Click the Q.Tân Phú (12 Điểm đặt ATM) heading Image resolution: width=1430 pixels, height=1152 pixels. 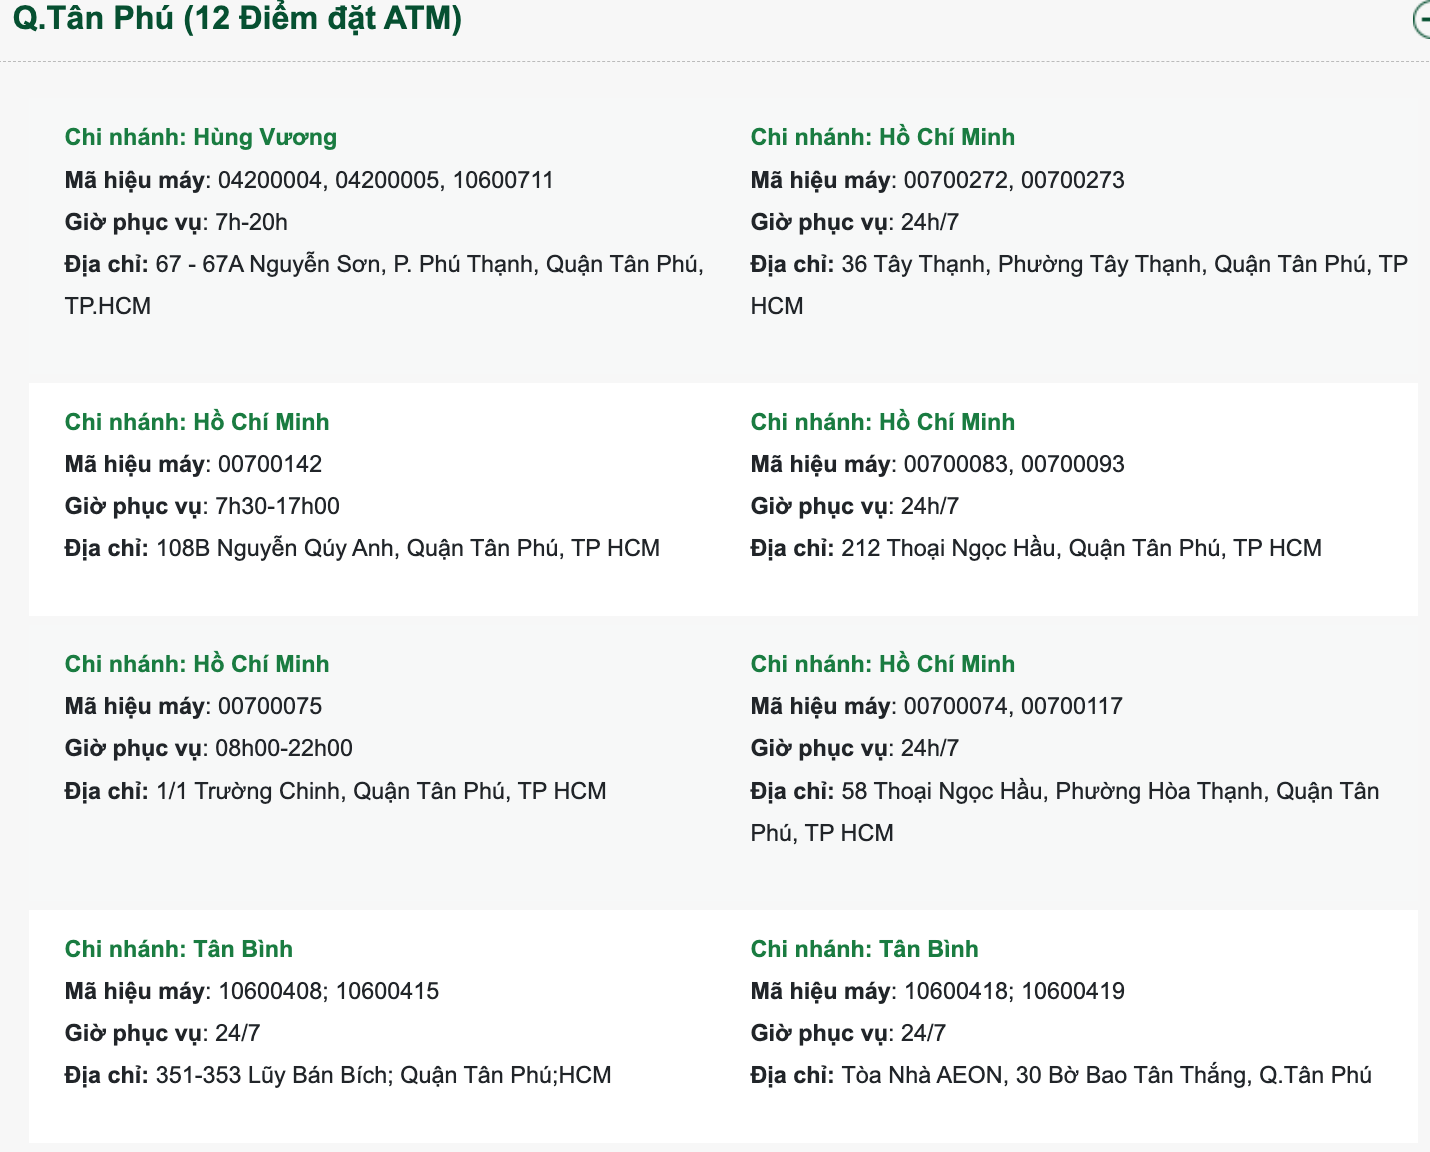[237, 18]
